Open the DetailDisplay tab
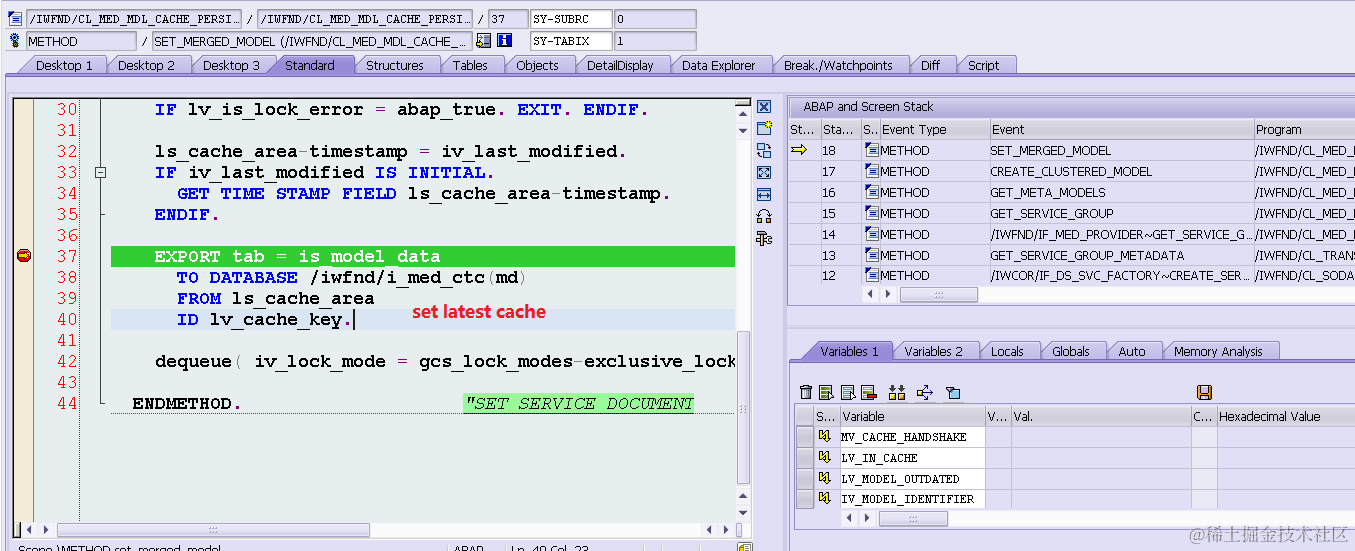 tap(620, 65)
